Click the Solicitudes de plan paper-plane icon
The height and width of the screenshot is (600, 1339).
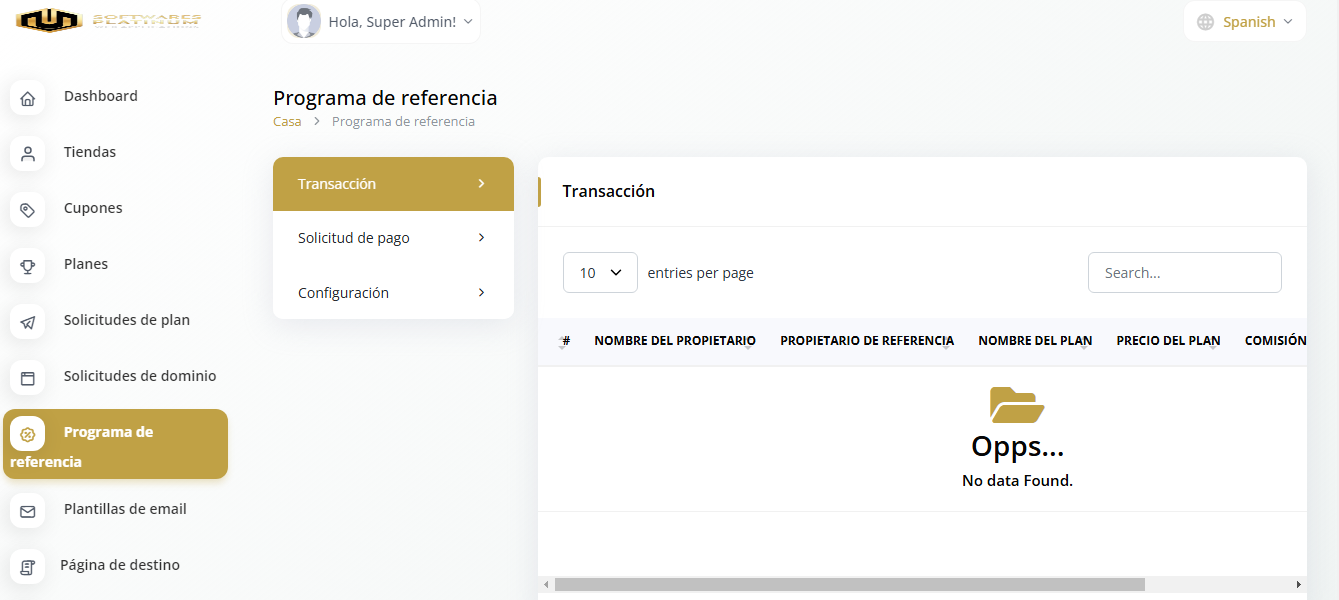pyautogui.click(x=28, y=322)
